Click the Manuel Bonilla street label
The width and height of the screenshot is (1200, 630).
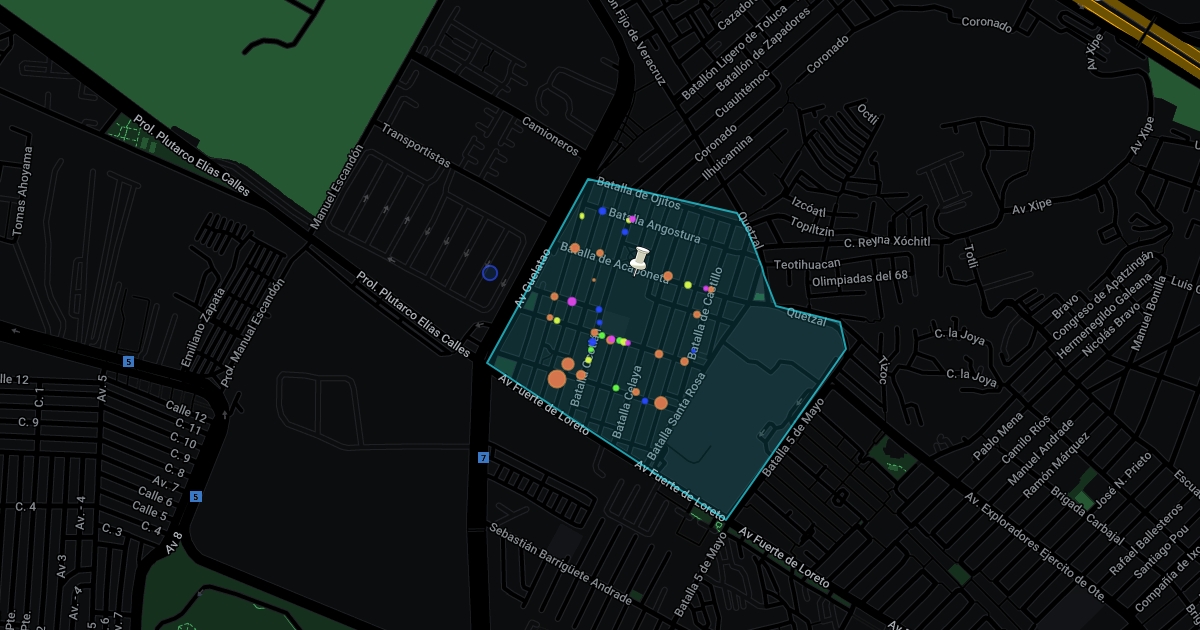[x=1149, y=314]
